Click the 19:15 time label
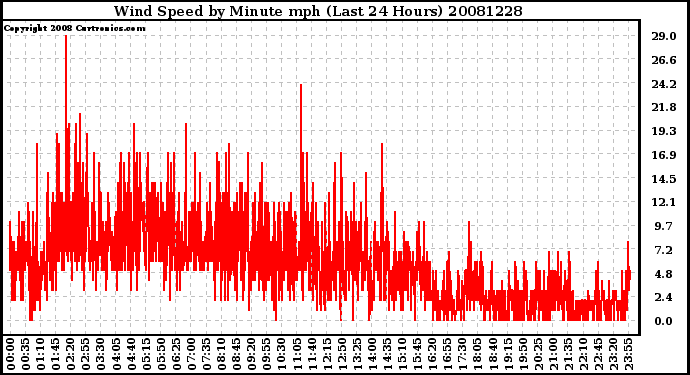Viewport: 690px width, 375px height. (508, 354)
